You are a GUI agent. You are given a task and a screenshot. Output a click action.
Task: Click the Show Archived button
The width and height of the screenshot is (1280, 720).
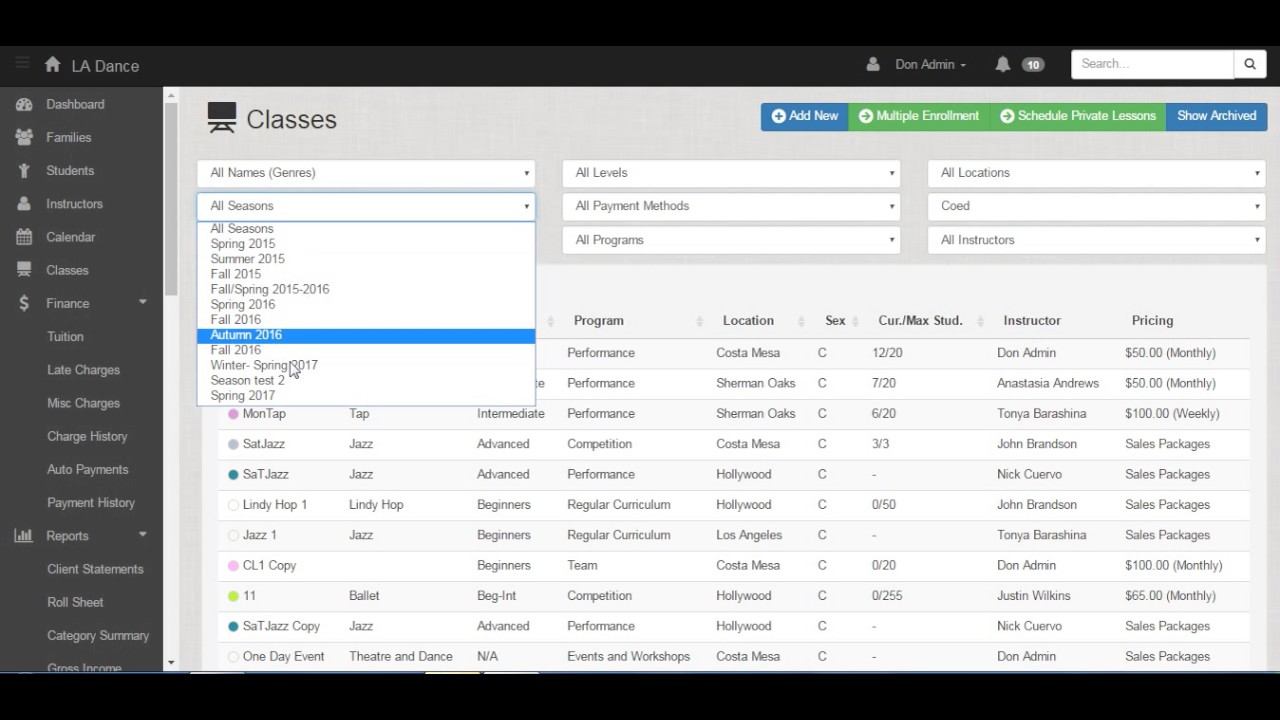1217,116
